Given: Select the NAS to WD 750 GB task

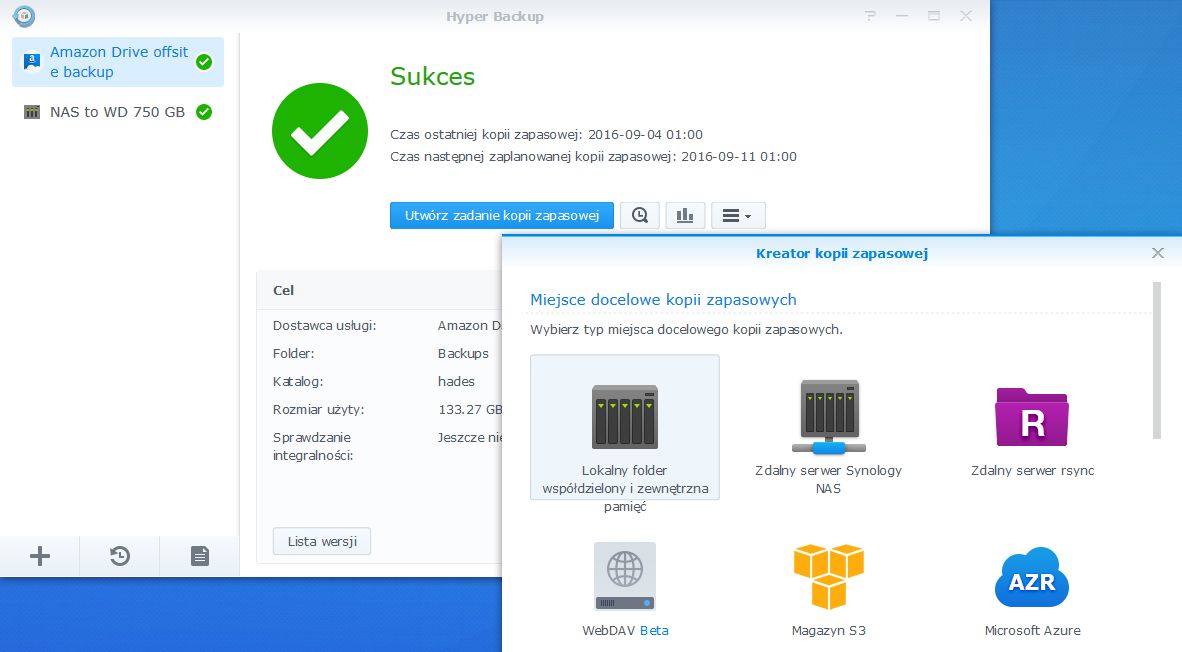Looking at the screenshot, I should click(118, 112).
